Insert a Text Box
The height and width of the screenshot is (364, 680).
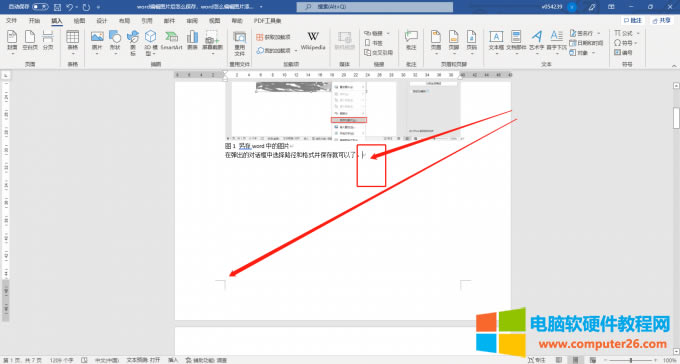coord(496,41)
